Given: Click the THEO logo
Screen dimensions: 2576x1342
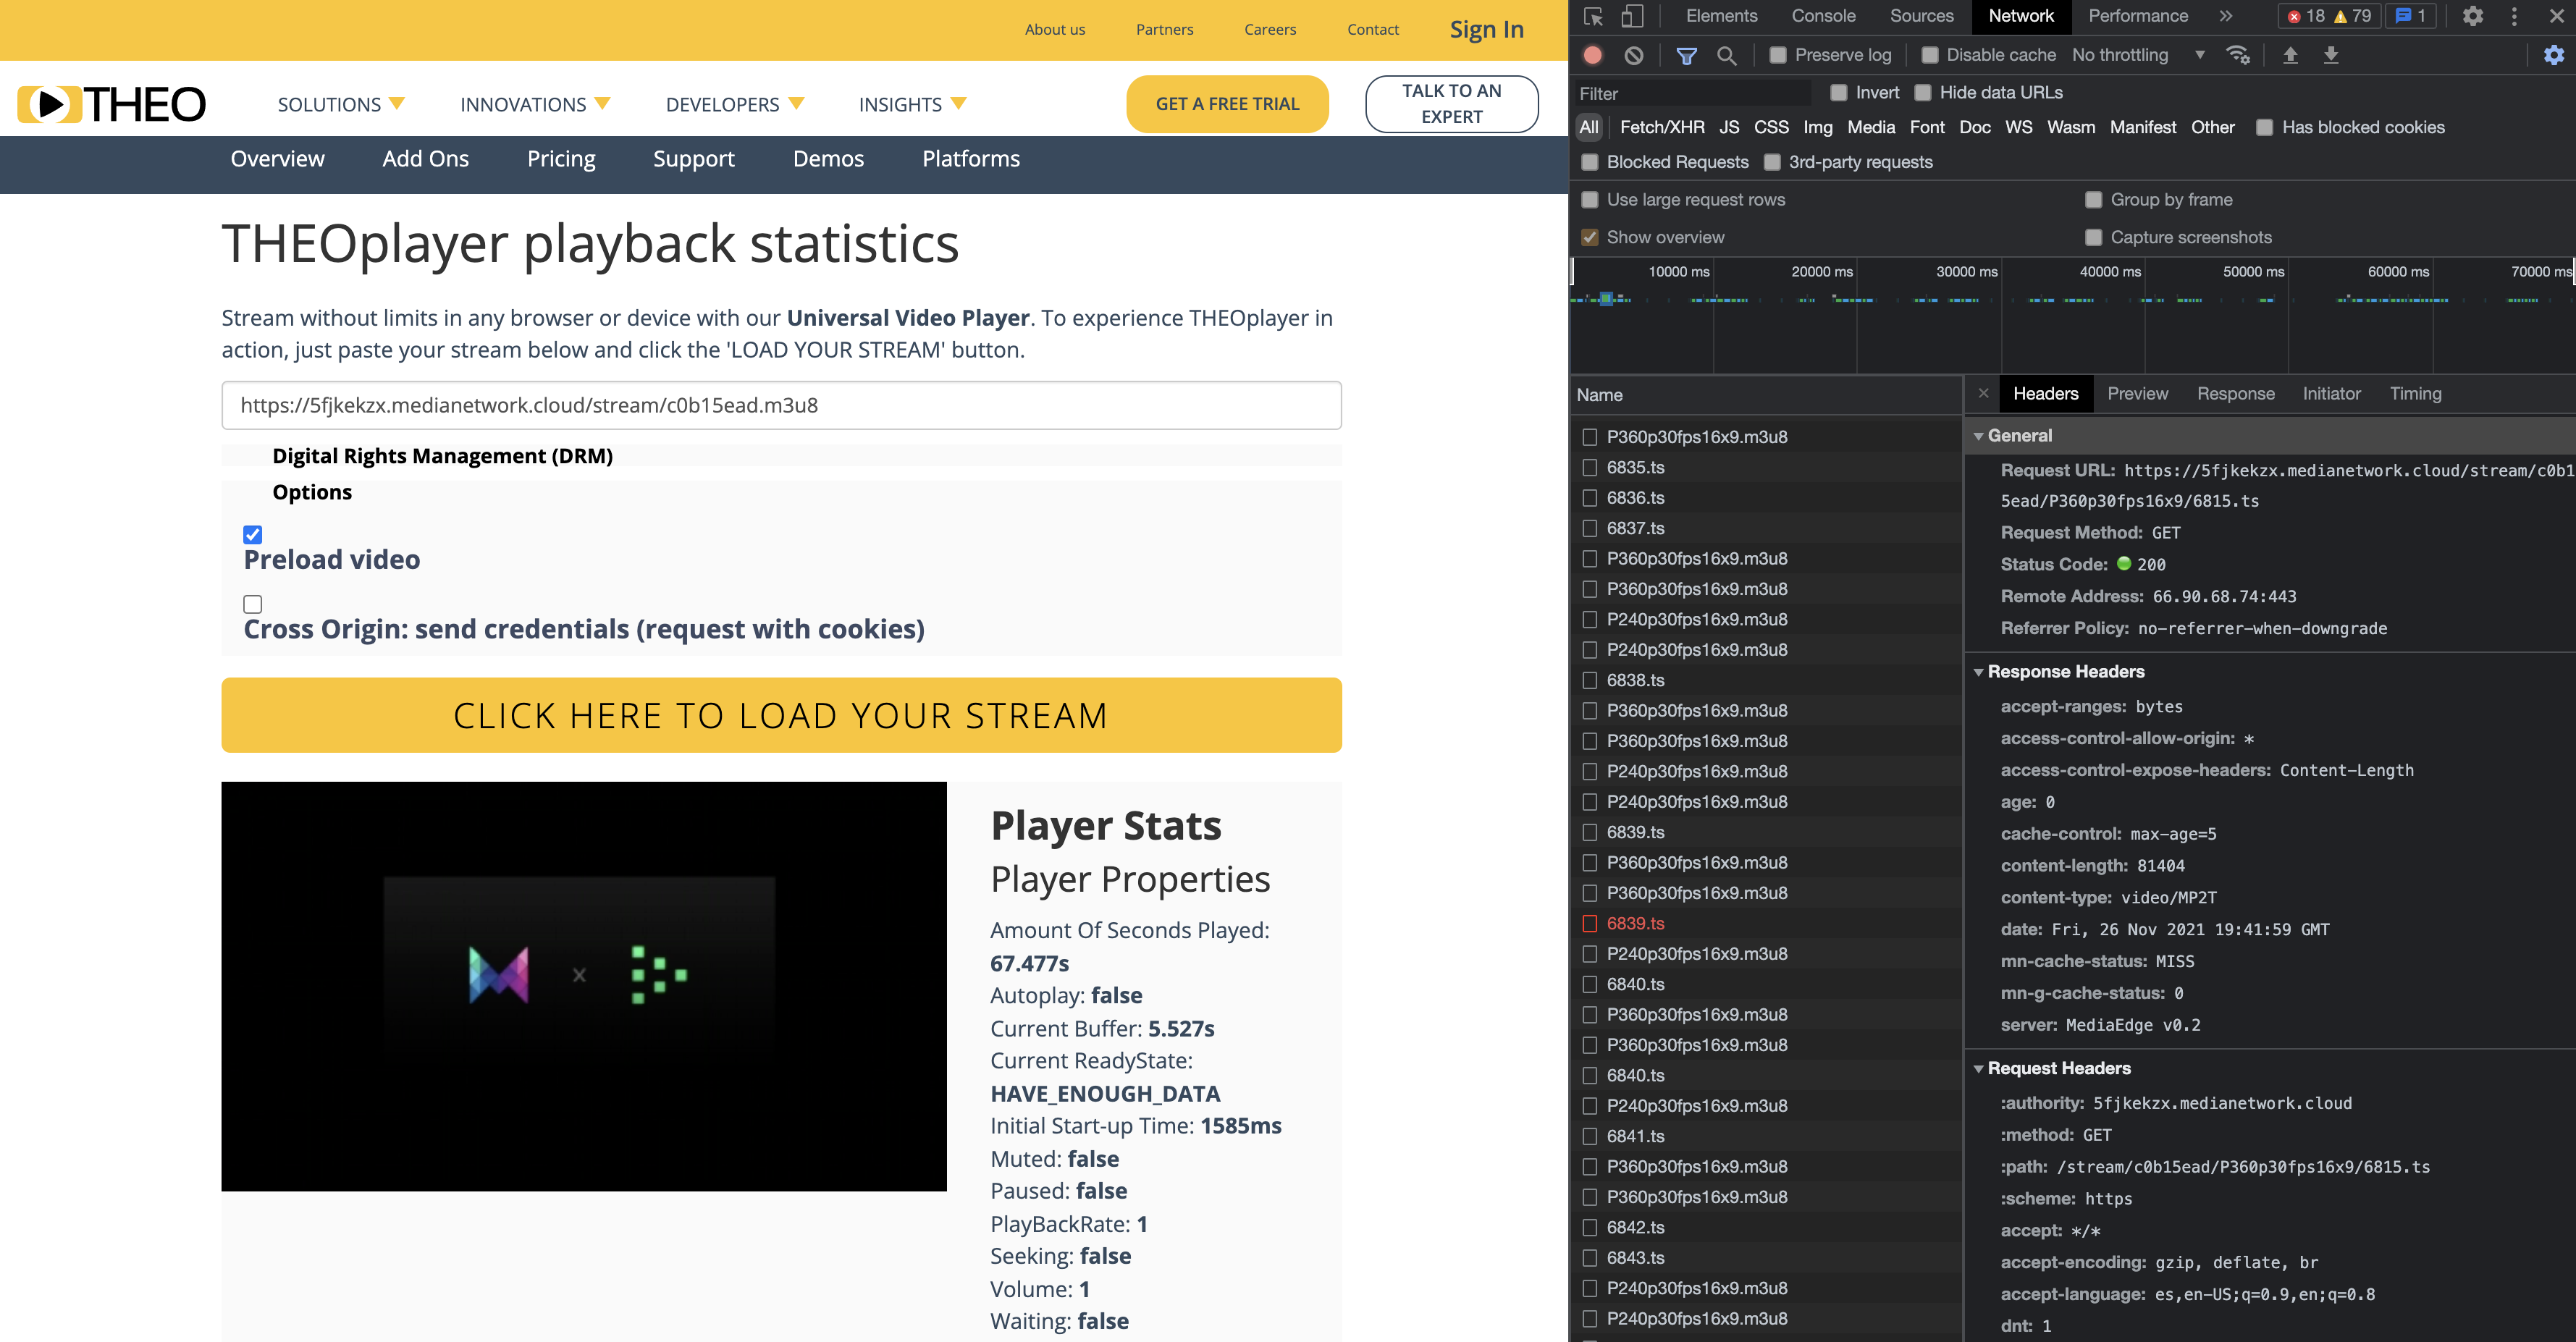Looking at the screenshot, I should point(111,104).
